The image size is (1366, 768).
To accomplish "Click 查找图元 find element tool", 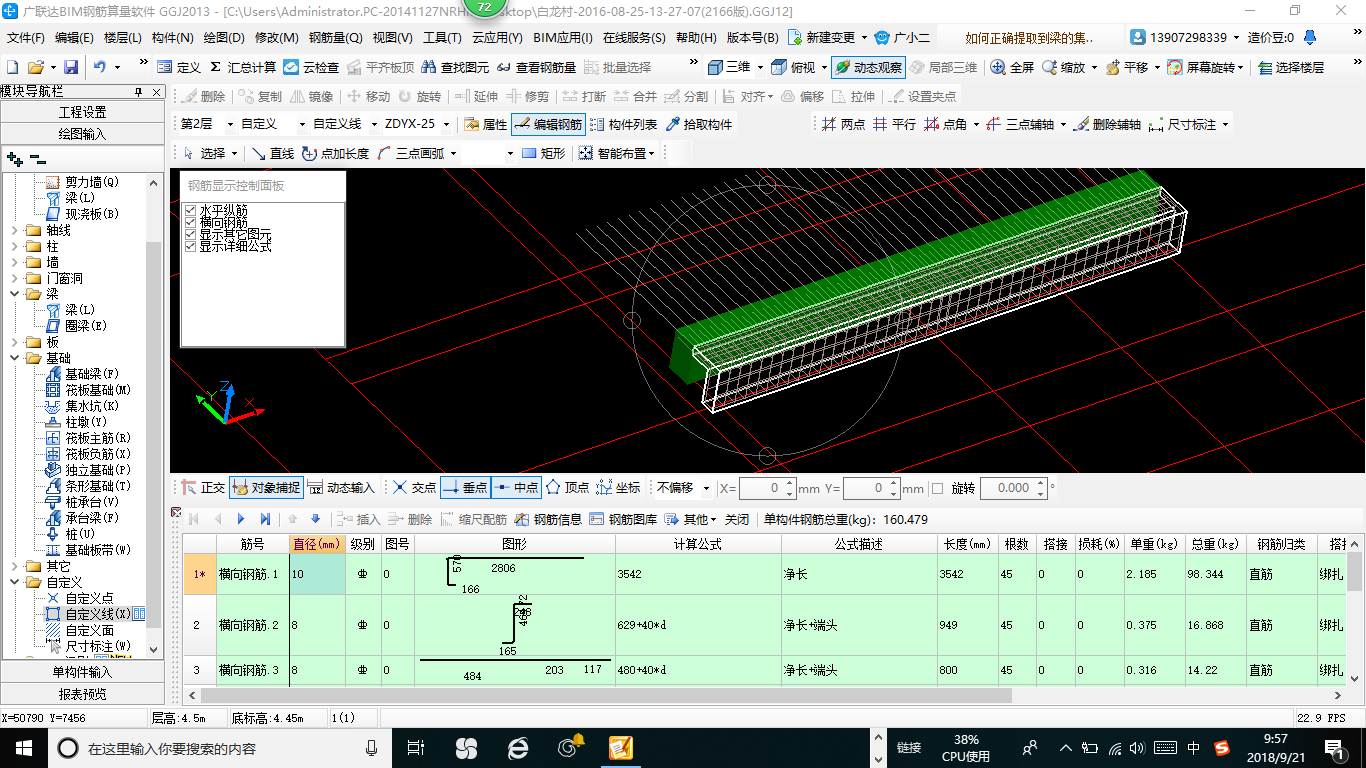I will pos(456,67).
